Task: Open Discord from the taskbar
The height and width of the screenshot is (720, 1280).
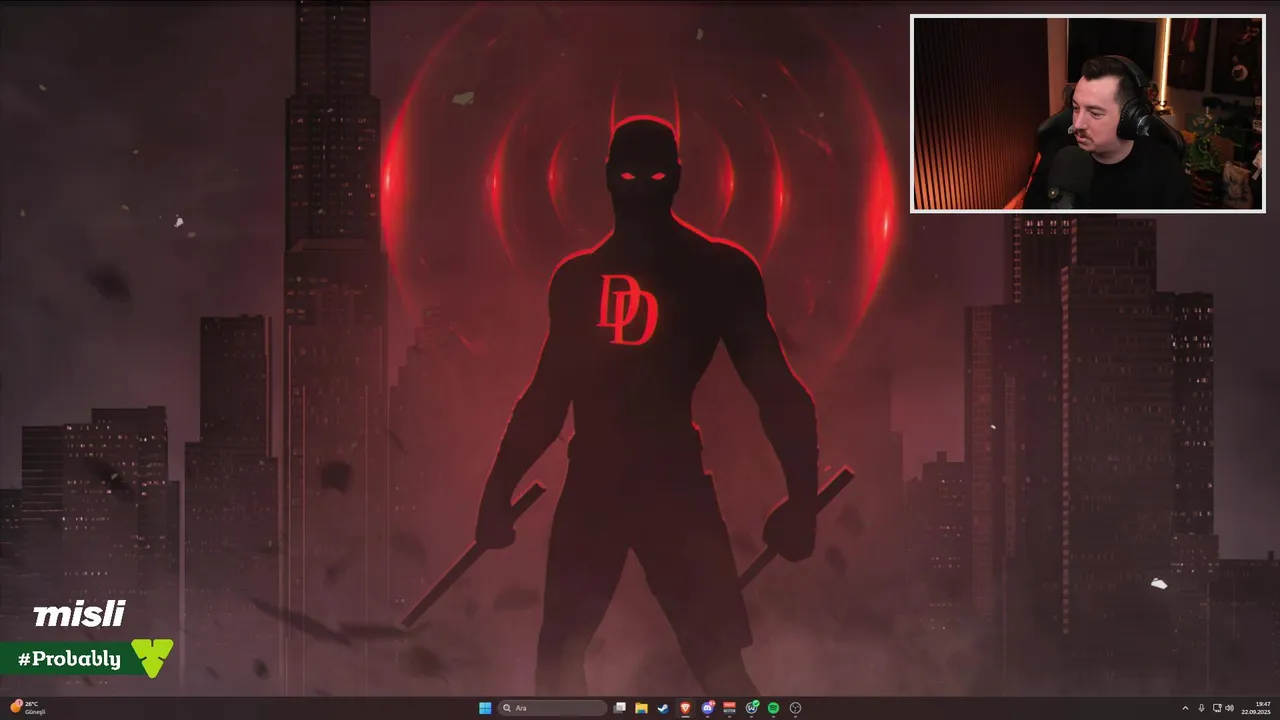Action: click(707, 708)
